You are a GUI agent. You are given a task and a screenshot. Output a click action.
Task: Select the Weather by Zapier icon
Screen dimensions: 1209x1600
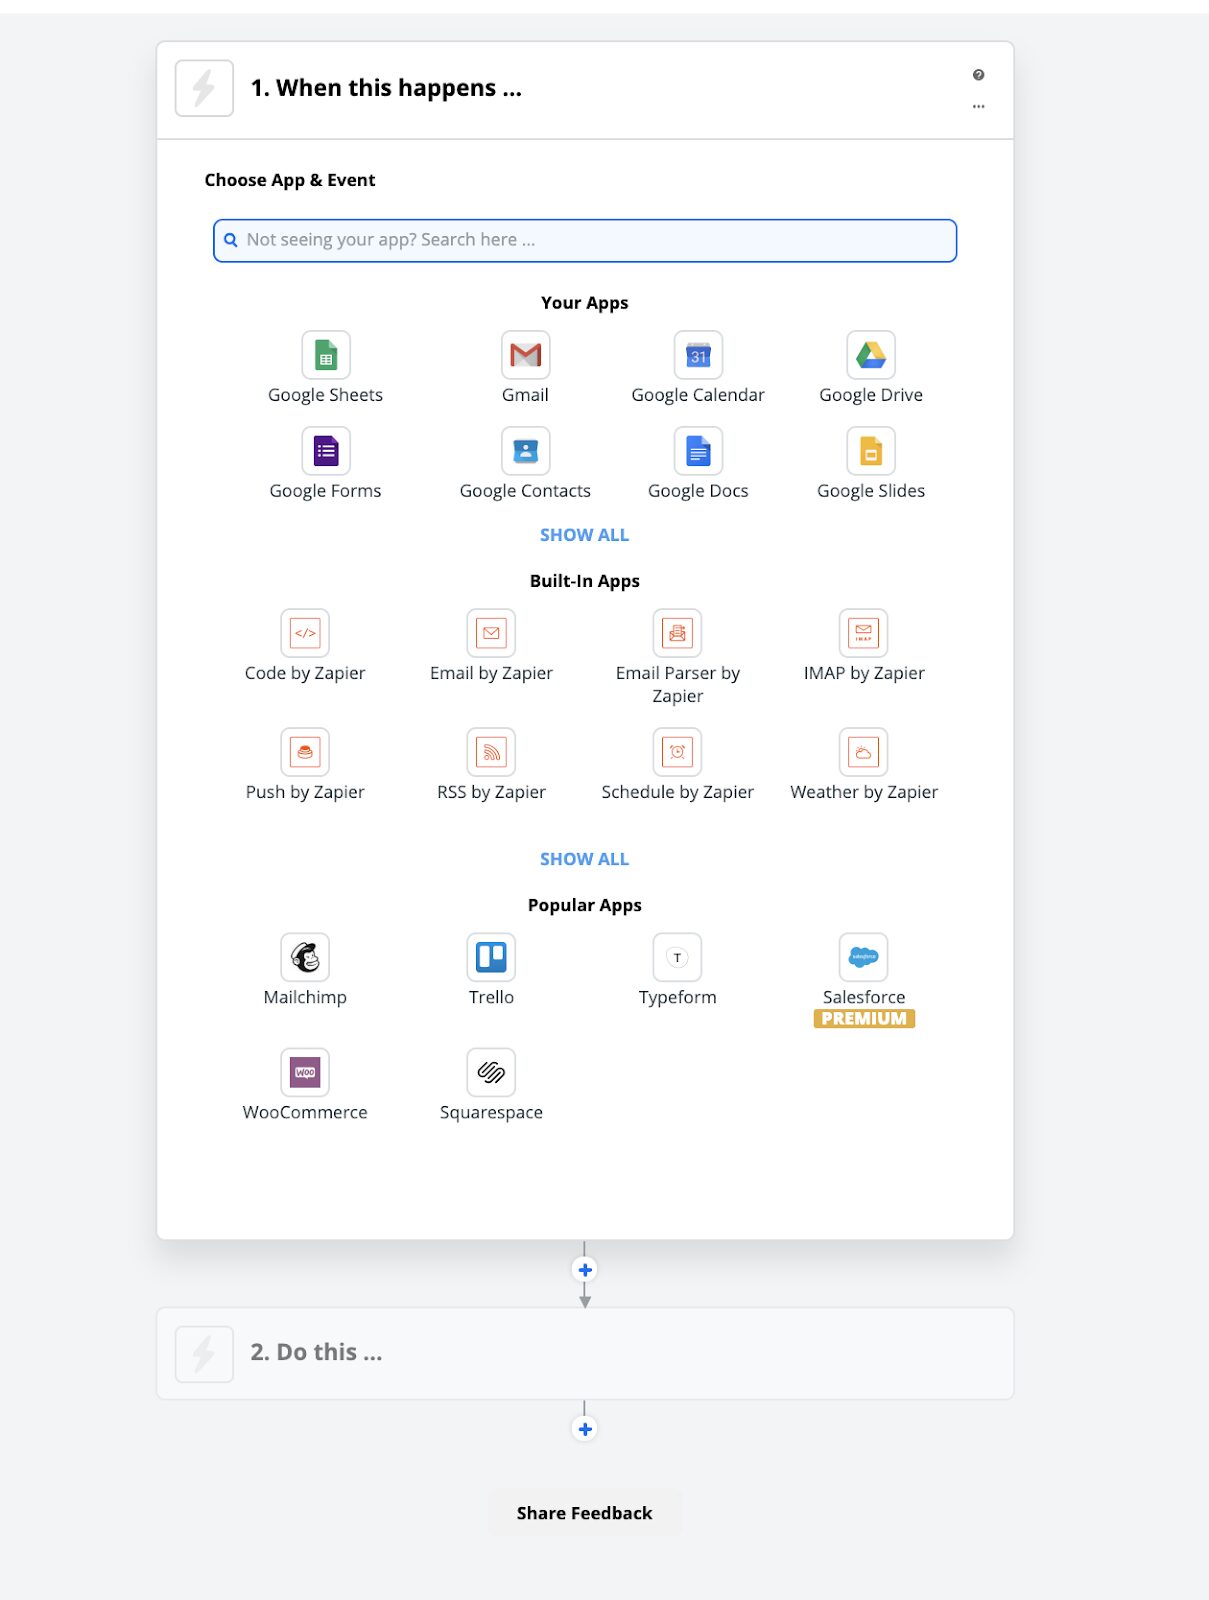[863, 752]
